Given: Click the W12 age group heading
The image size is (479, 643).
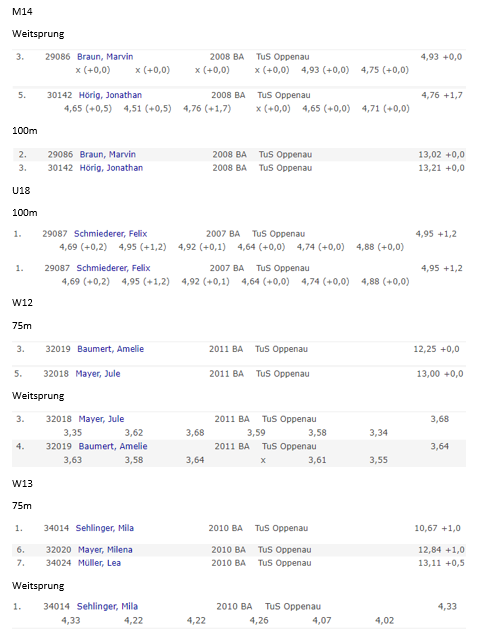Looking at the screenshot, I should (x=22, y=303).
